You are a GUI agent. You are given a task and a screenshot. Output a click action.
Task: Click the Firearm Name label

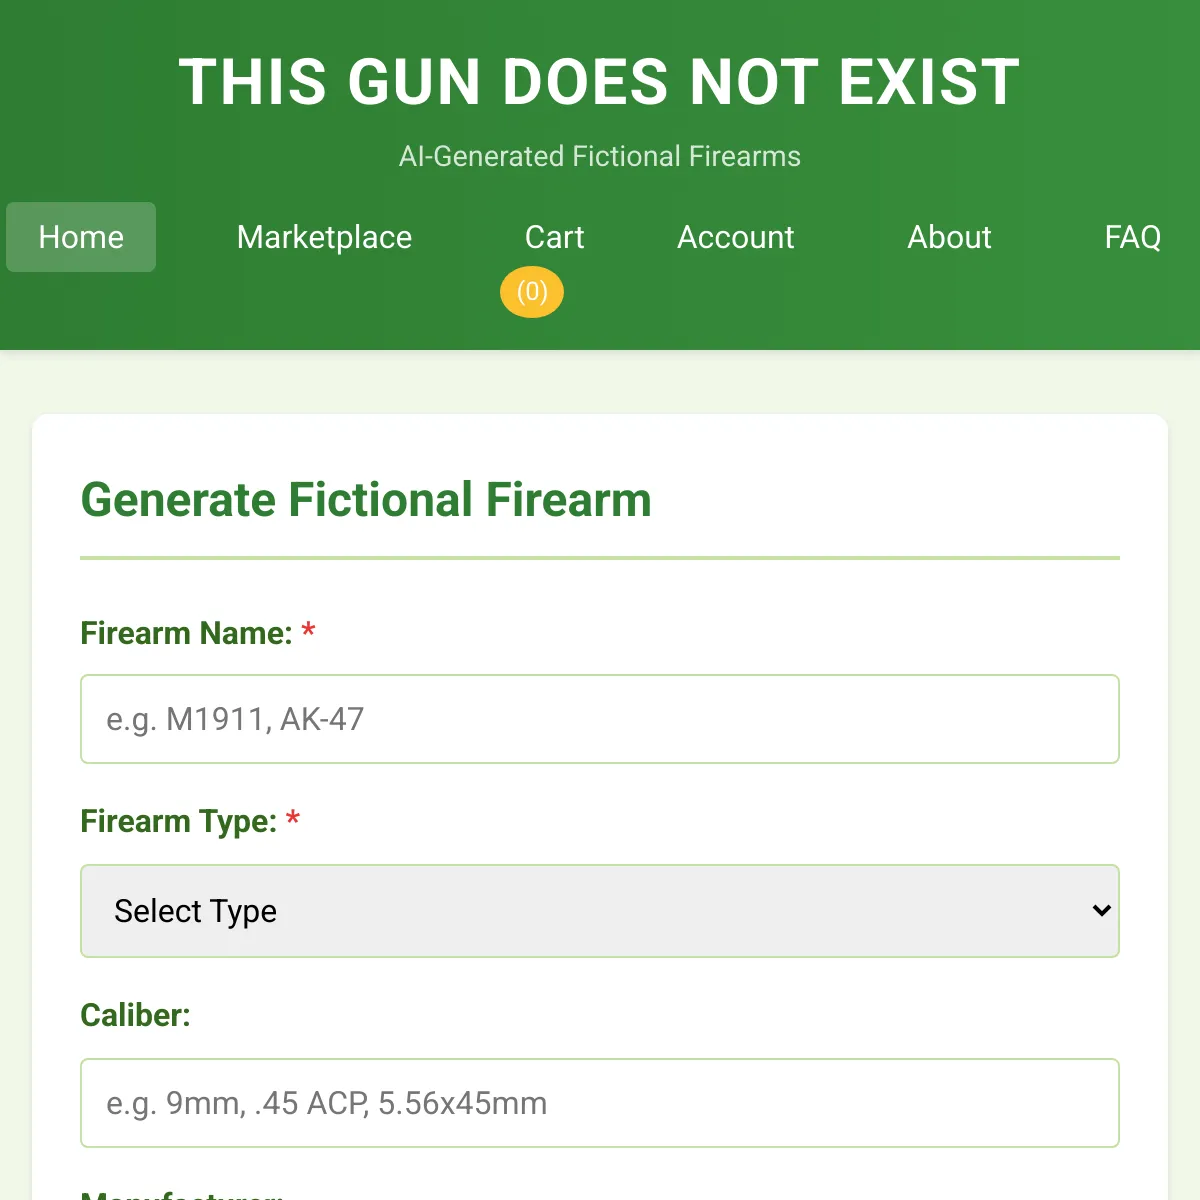click(186, 633)
